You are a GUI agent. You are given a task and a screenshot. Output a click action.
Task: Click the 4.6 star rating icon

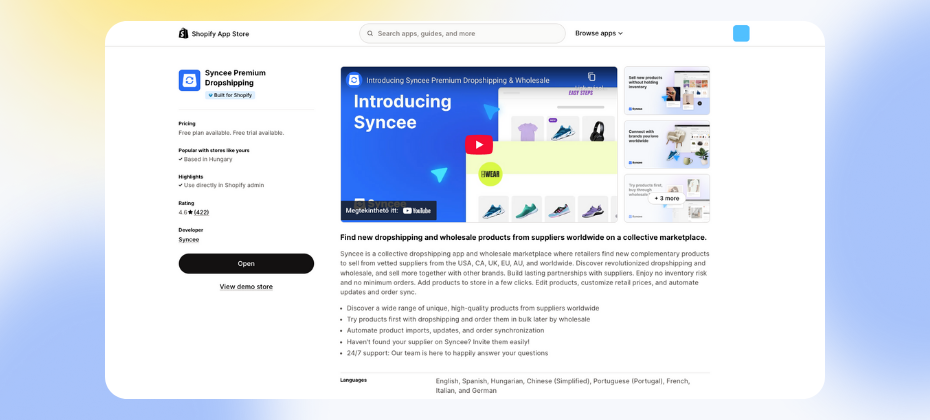pyautogui.click(x=190, y=212)
